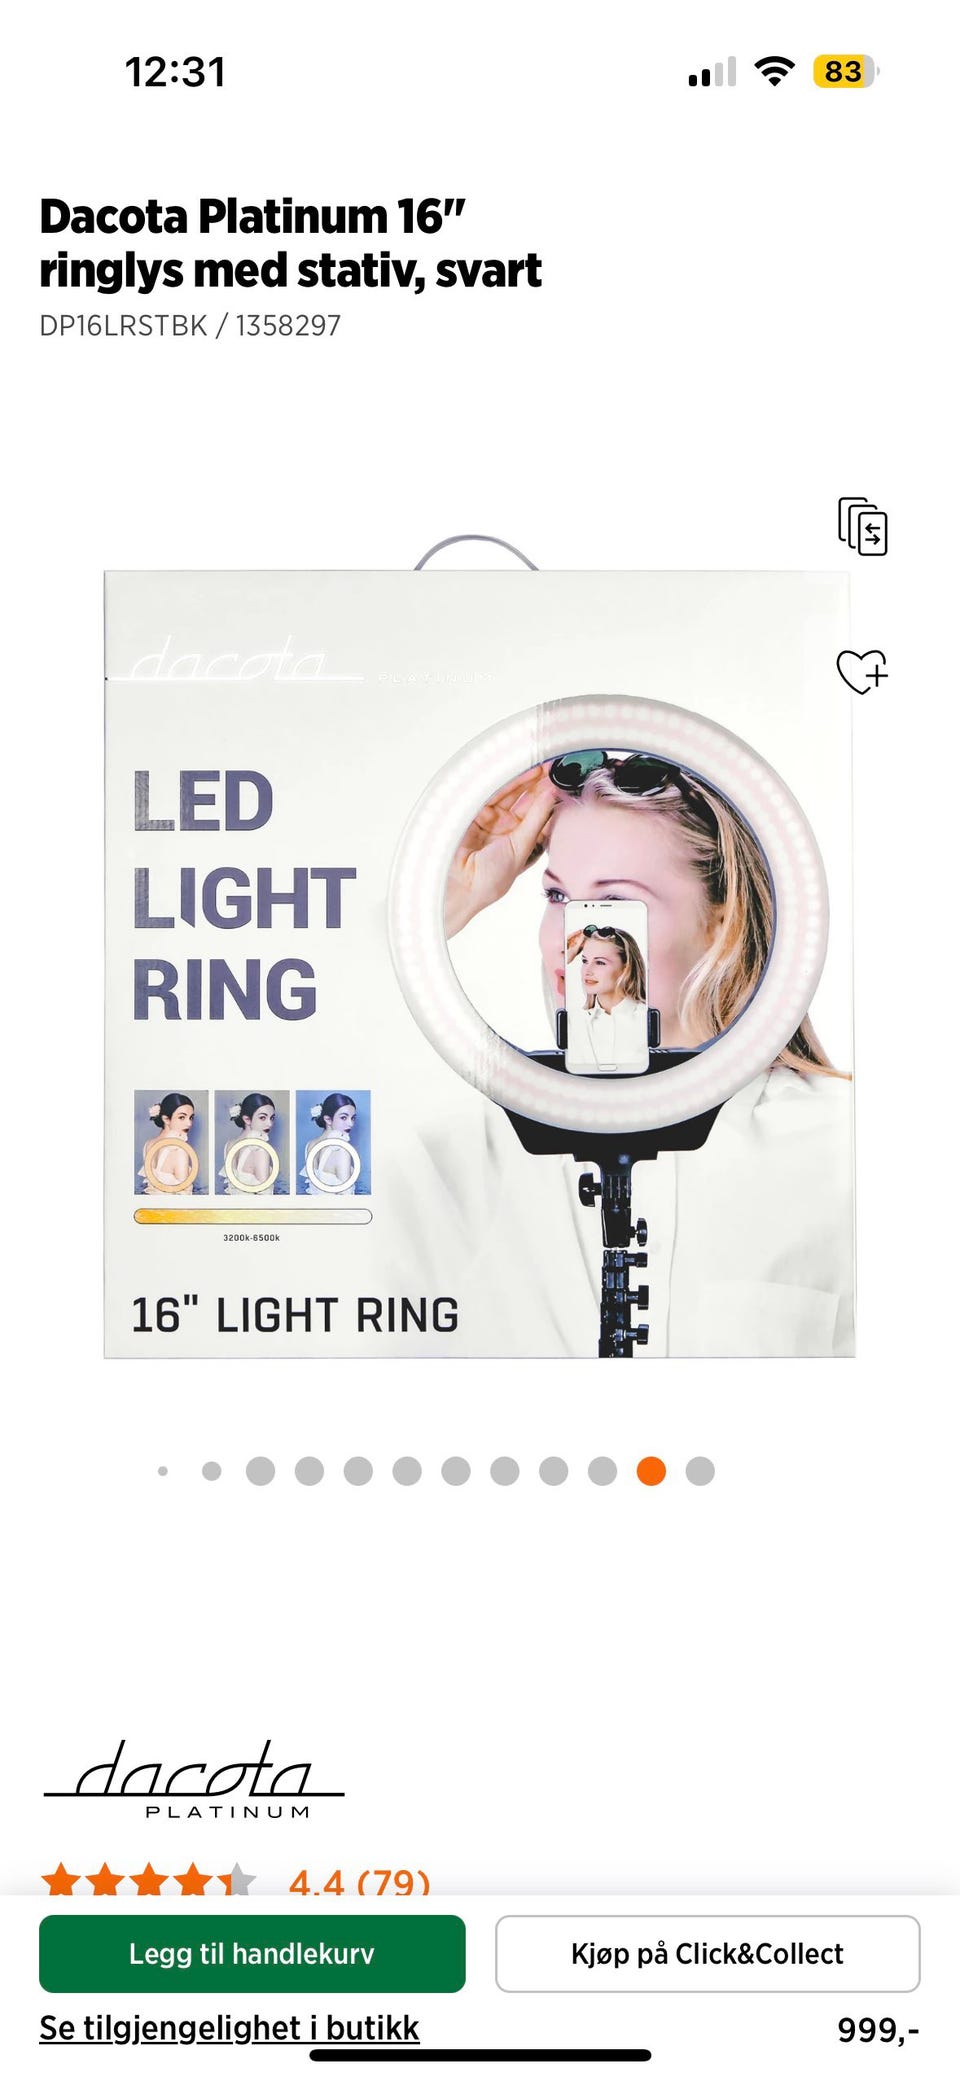960x2081 pixels.
Task: Select the gallery dot left of the orange one
Action: [602, 1471]
